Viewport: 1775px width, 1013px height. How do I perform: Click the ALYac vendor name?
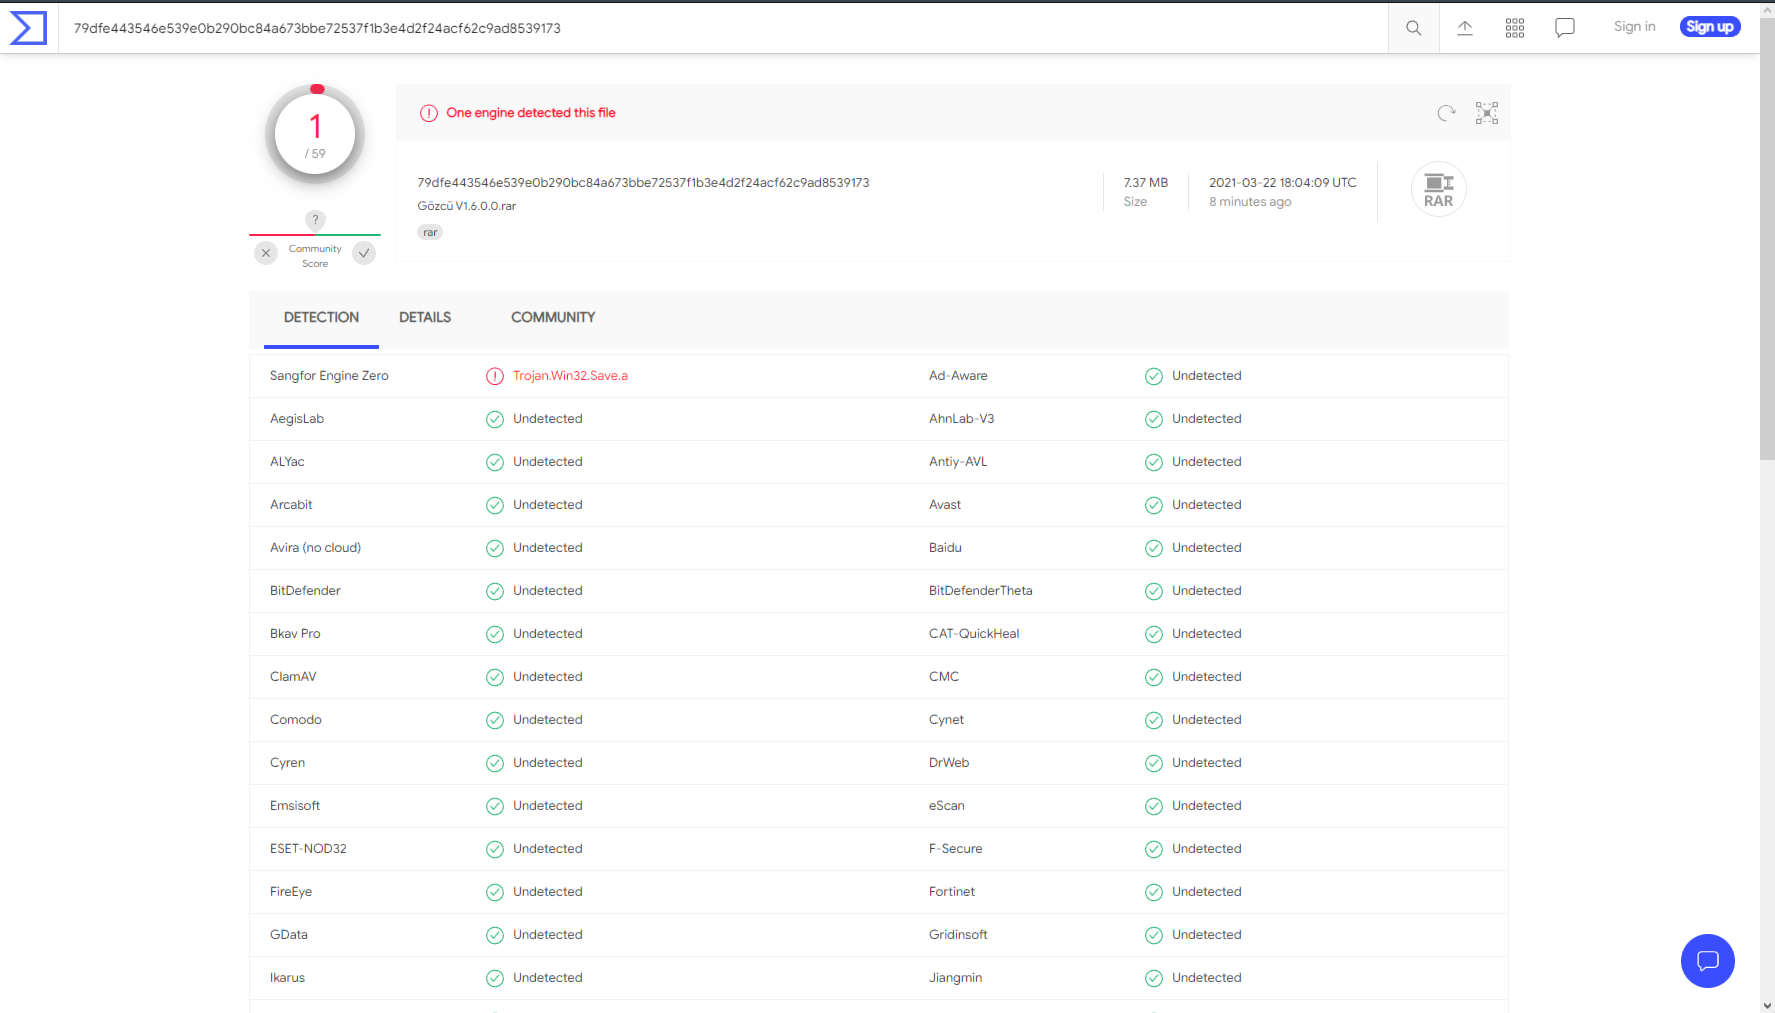[x=287, y=462]
